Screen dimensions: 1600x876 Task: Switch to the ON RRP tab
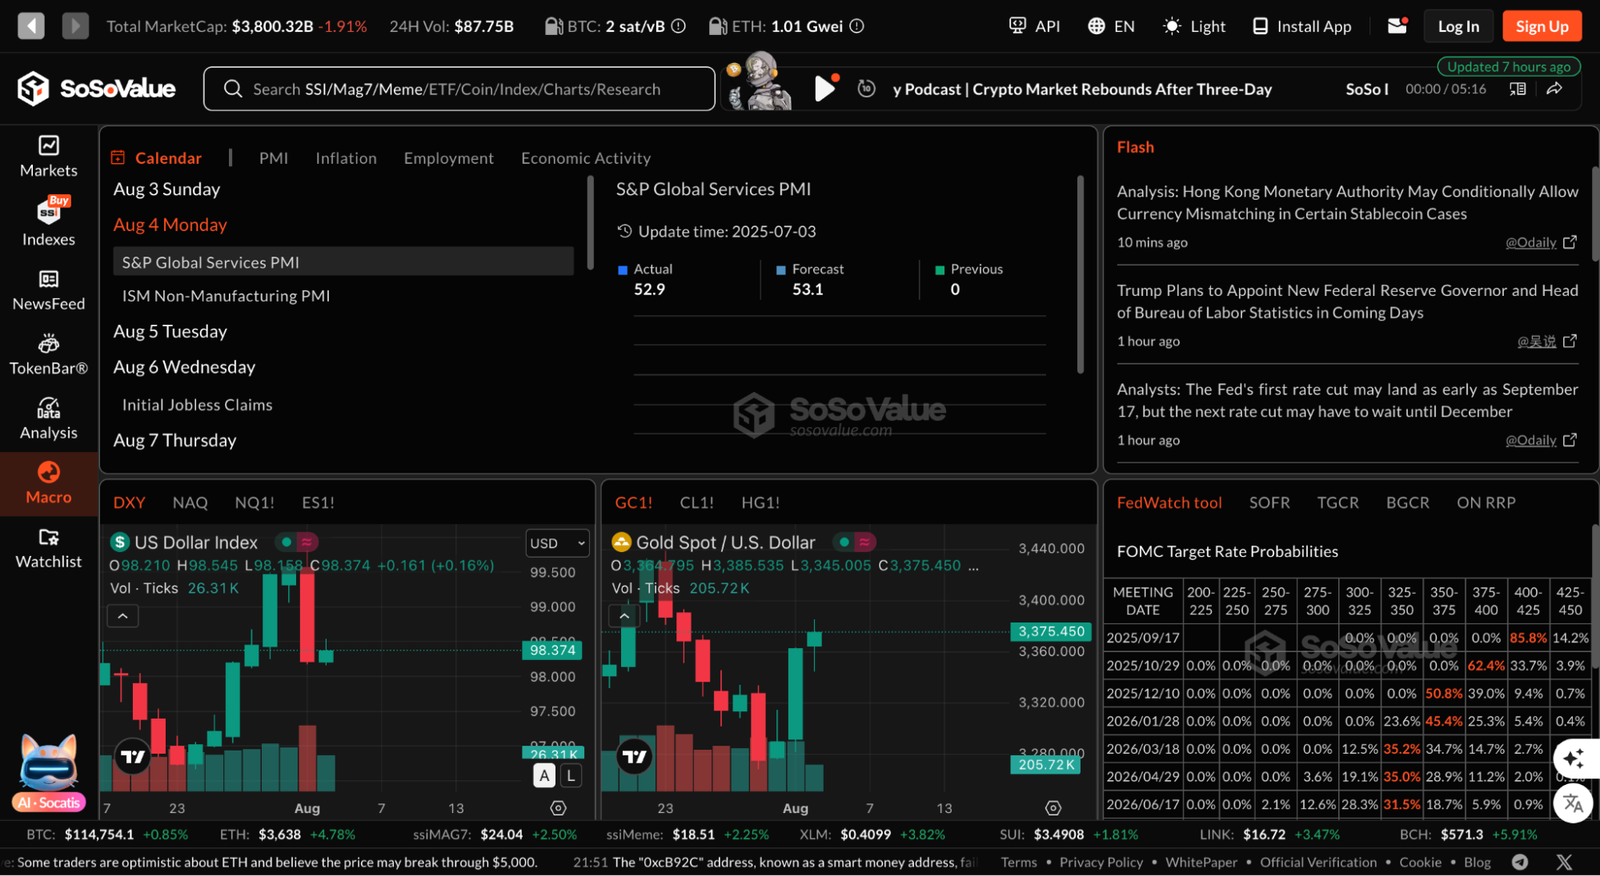[x=1486, y=502]
